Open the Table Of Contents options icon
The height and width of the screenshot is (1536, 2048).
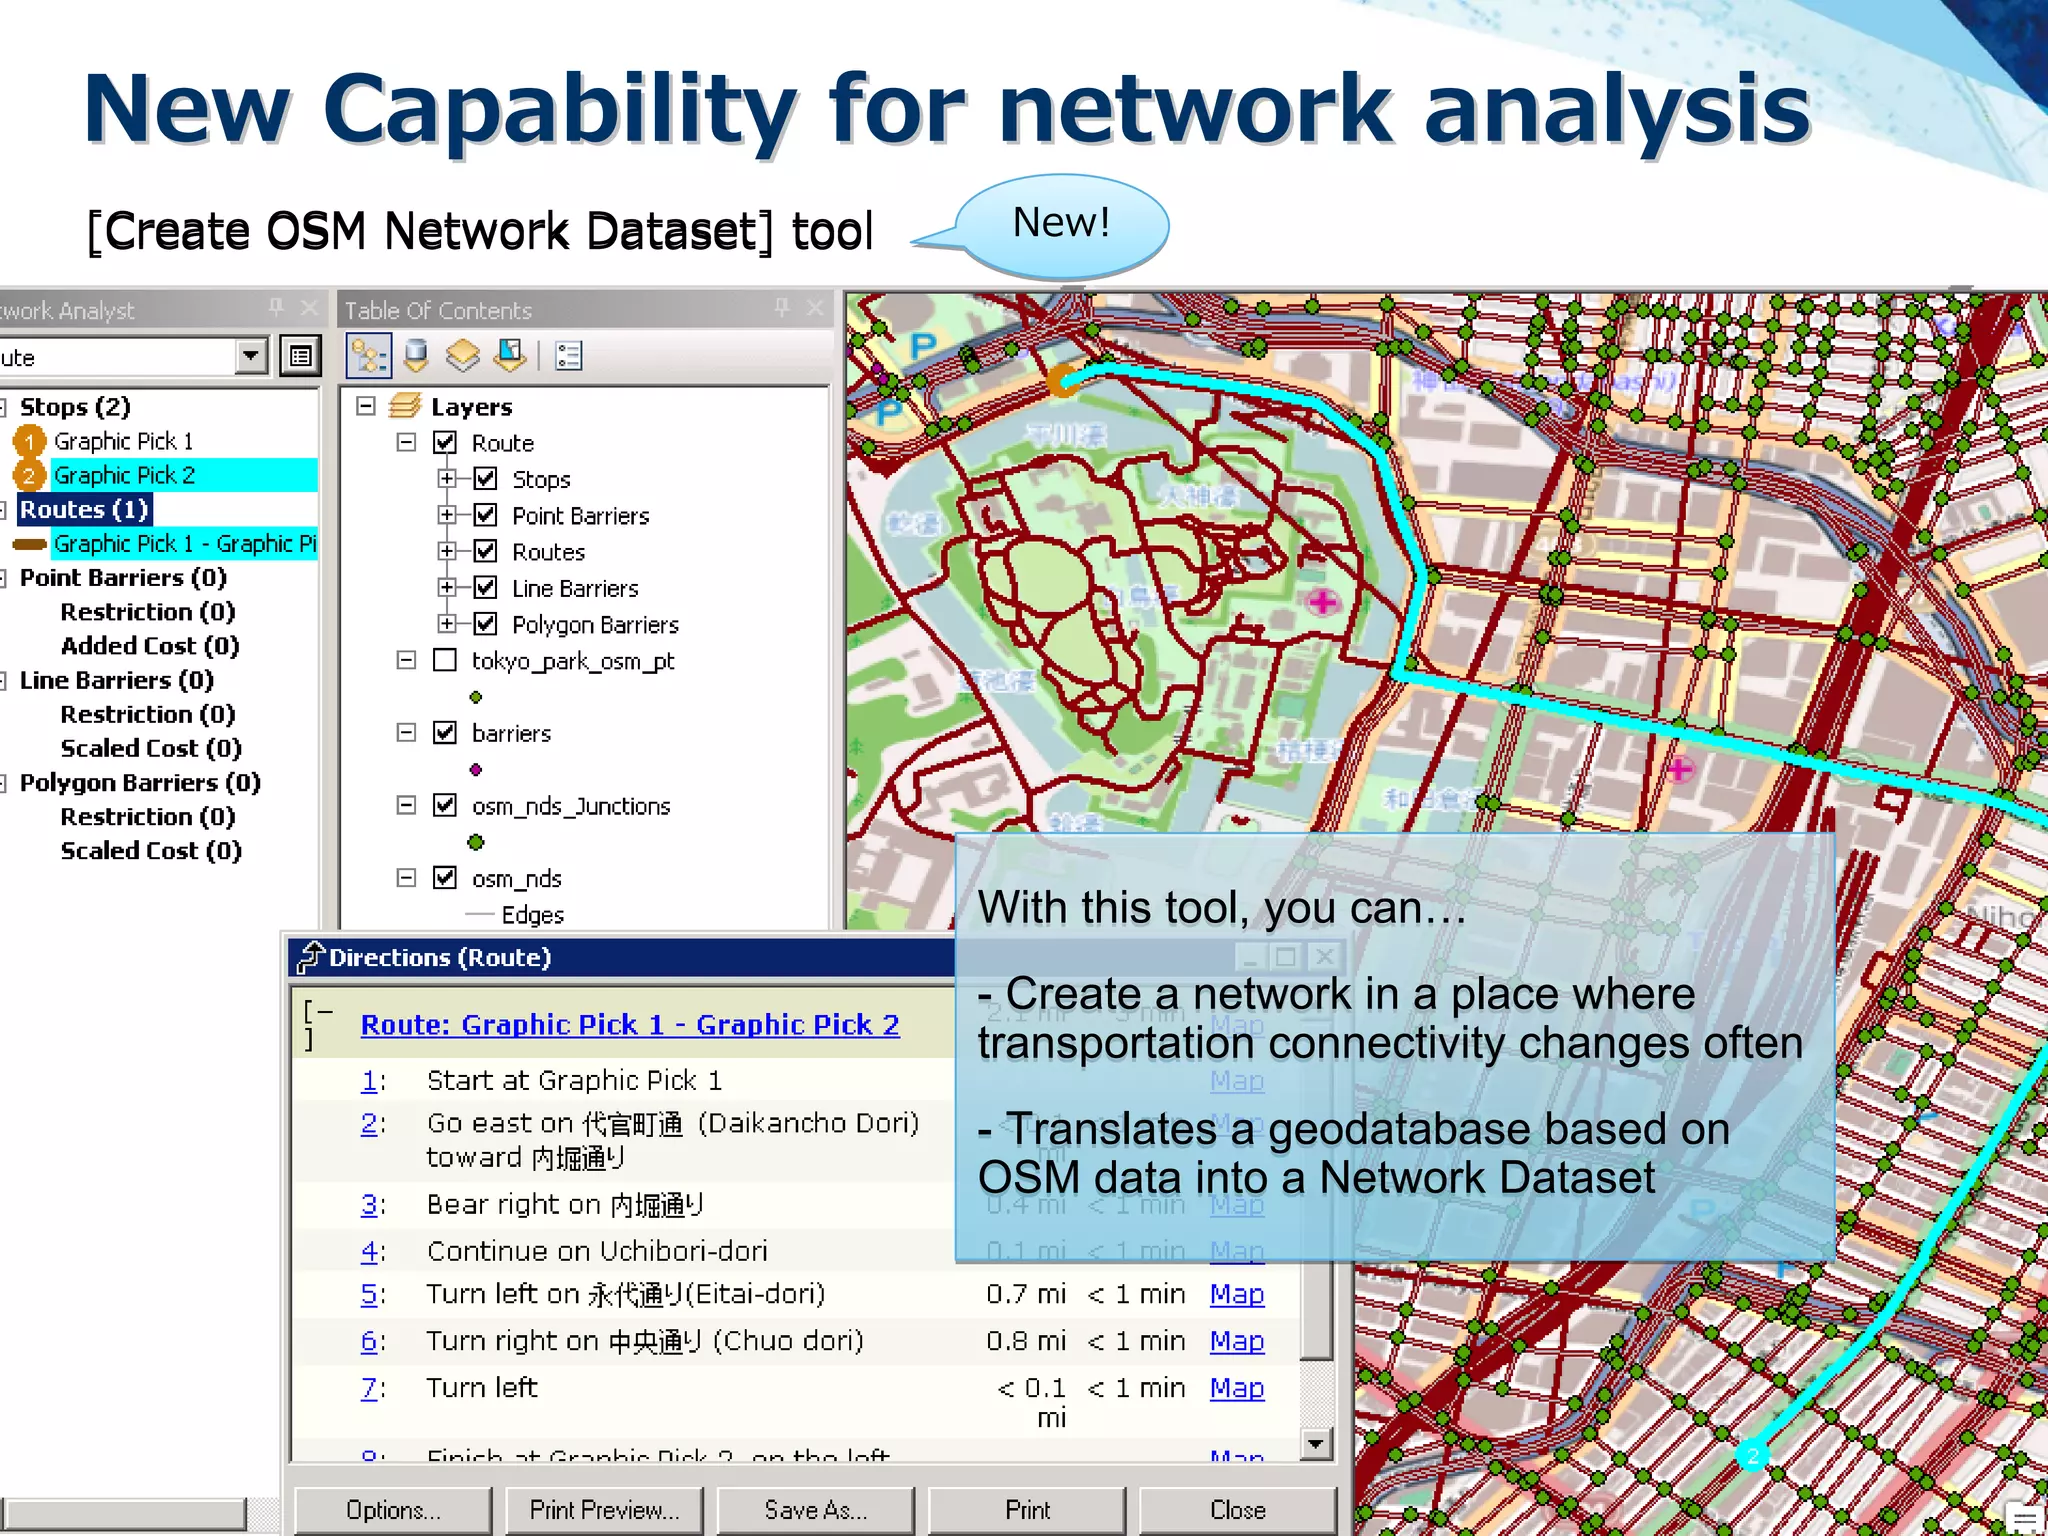coord(569,356)
